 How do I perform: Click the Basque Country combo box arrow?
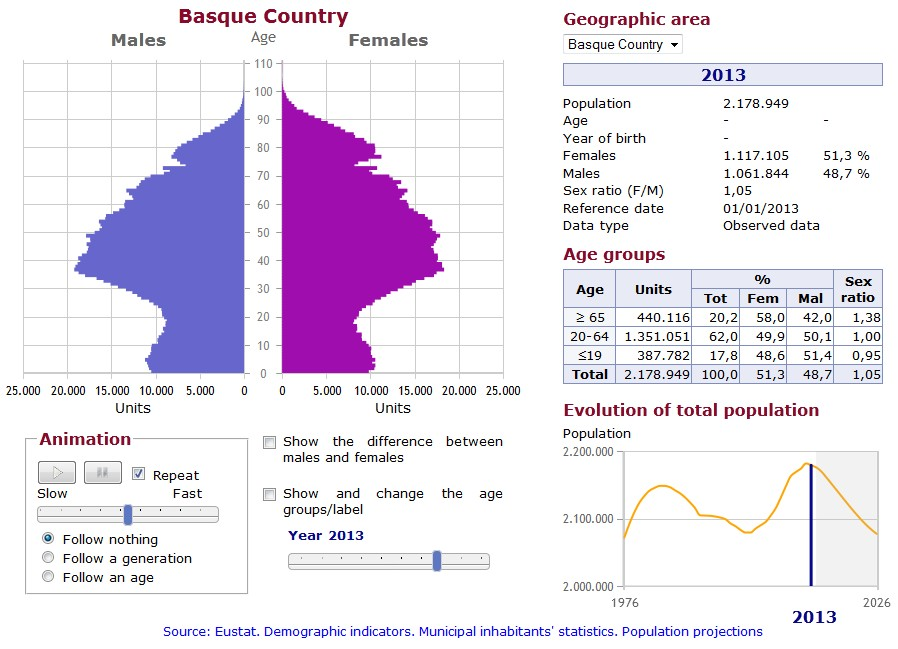pos(676,44)
